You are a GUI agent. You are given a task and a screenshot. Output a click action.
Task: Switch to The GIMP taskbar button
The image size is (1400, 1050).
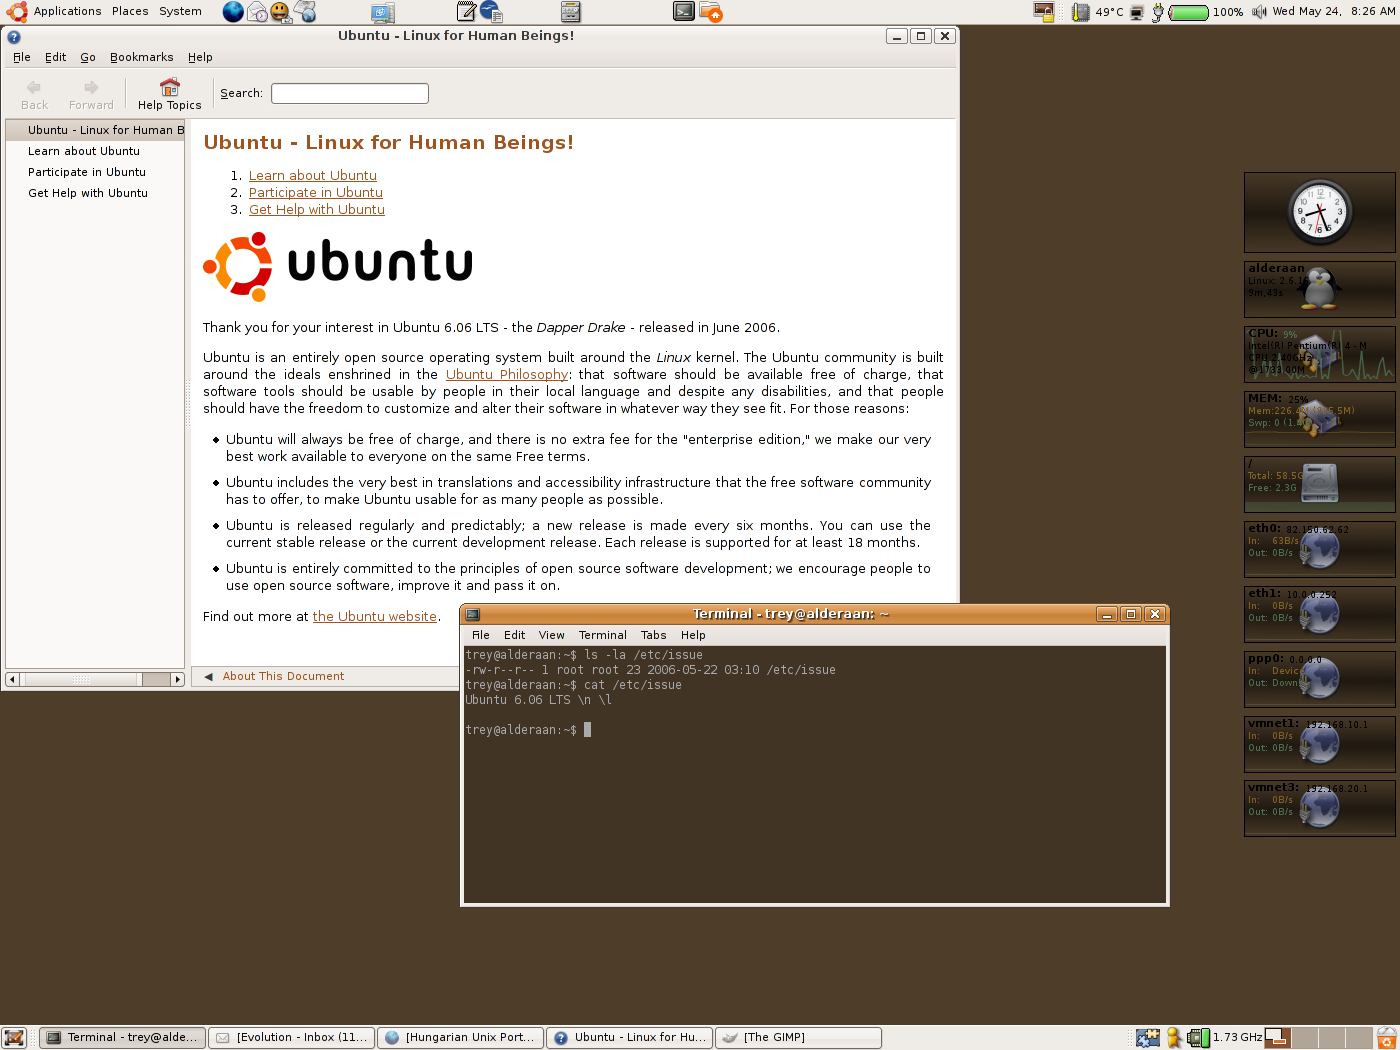(799, 1038)
